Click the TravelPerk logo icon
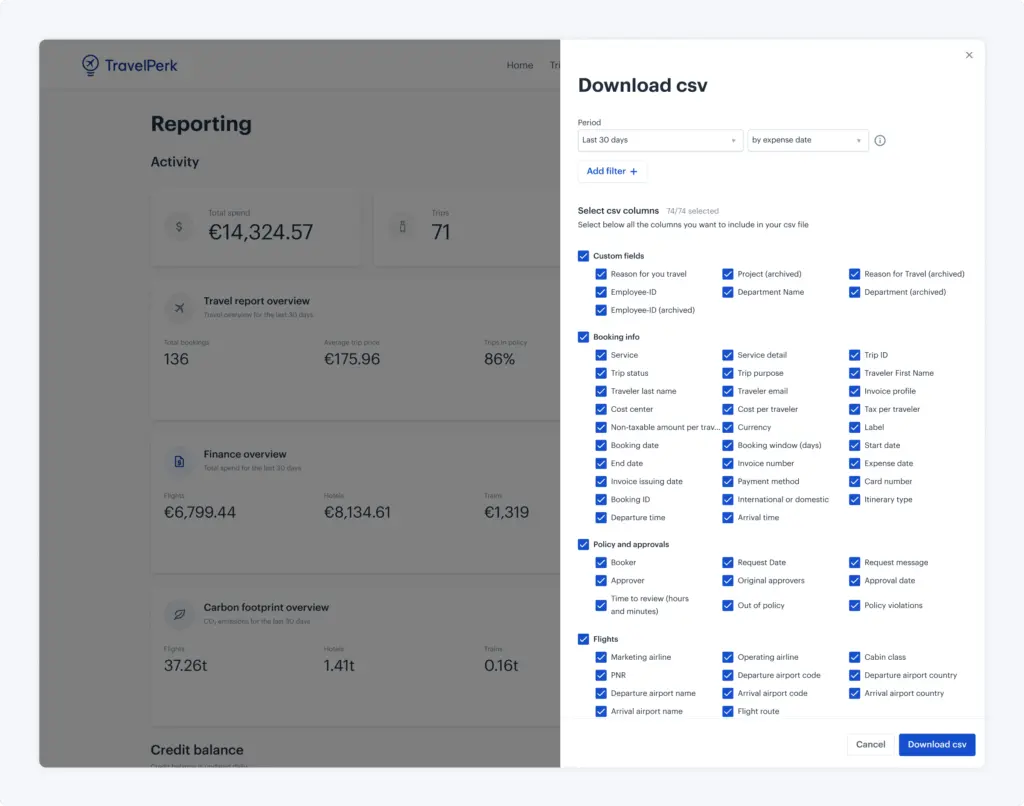The image size is (1024, 806). [90, 65]
